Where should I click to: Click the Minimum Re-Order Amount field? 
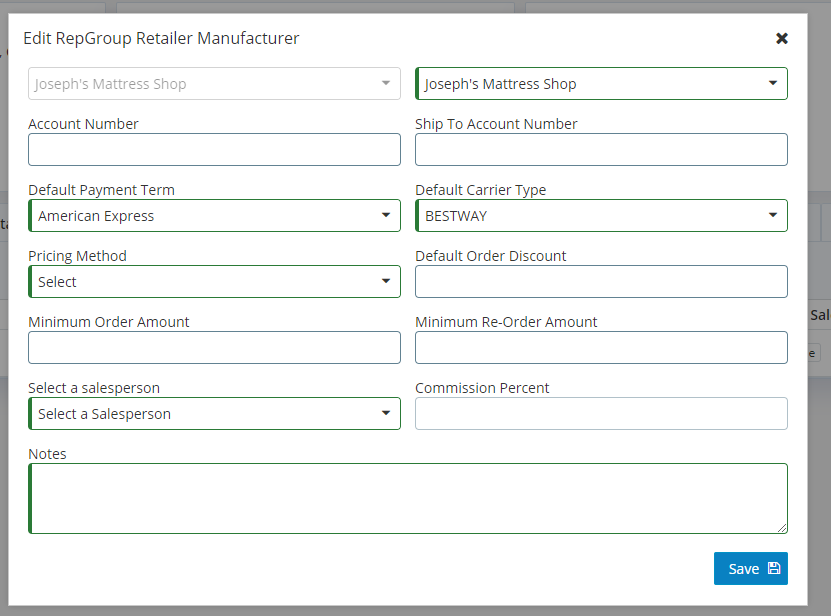pyautogui.click(x=602, y=348)
